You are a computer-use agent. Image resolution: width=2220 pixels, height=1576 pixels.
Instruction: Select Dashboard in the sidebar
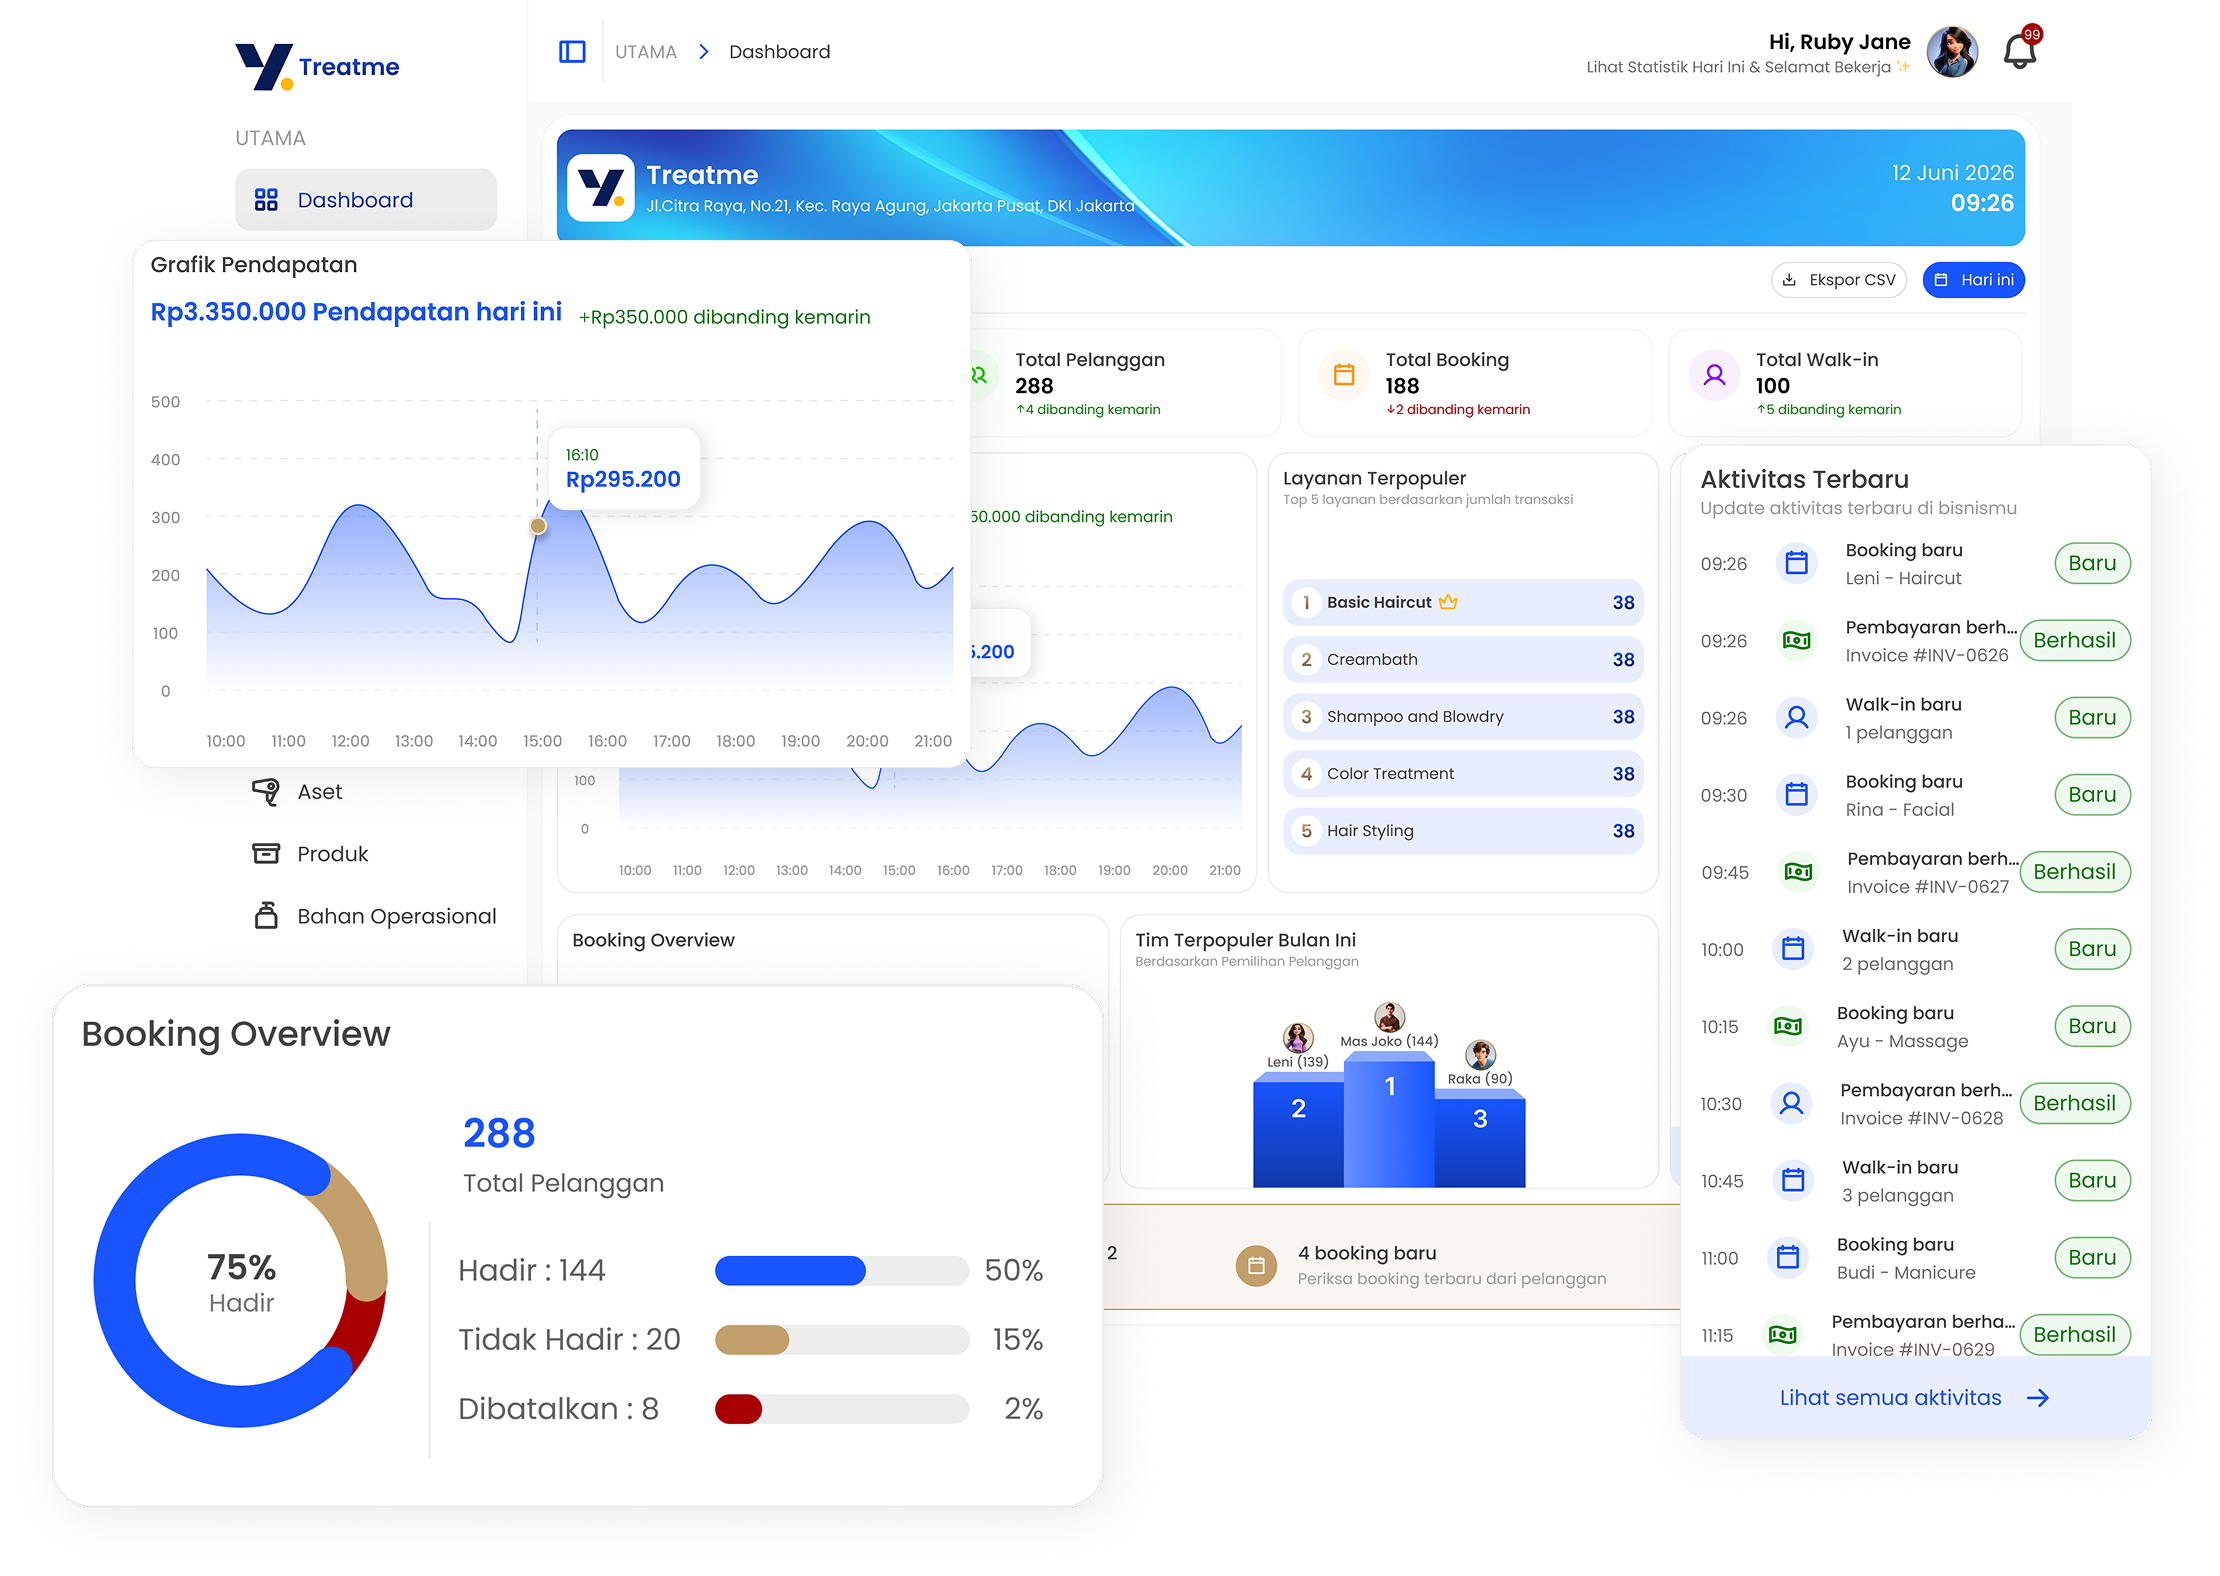[366, 199]
